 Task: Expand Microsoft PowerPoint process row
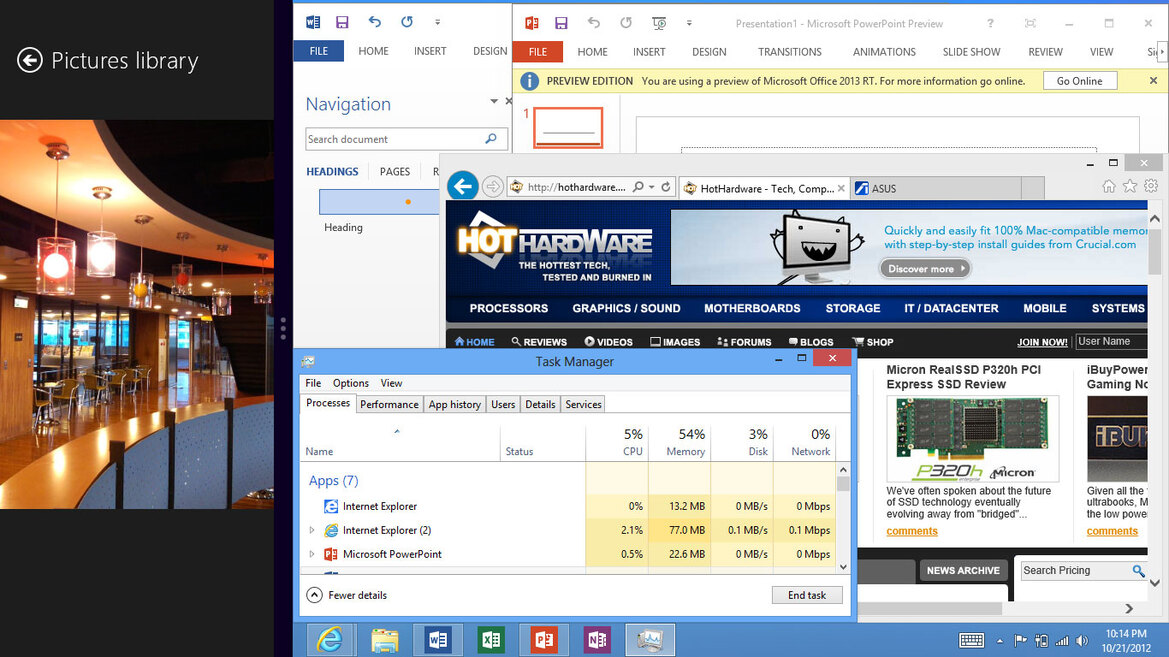(312, 554)
